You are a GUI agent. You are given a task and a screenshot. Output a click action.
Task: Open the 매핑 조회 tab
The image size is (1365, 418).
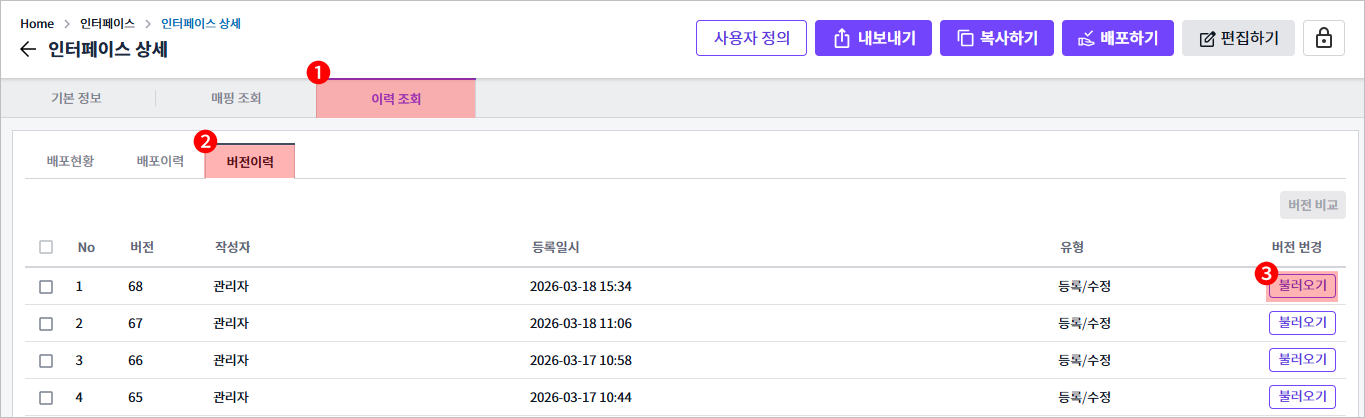(x=236, y=98)
